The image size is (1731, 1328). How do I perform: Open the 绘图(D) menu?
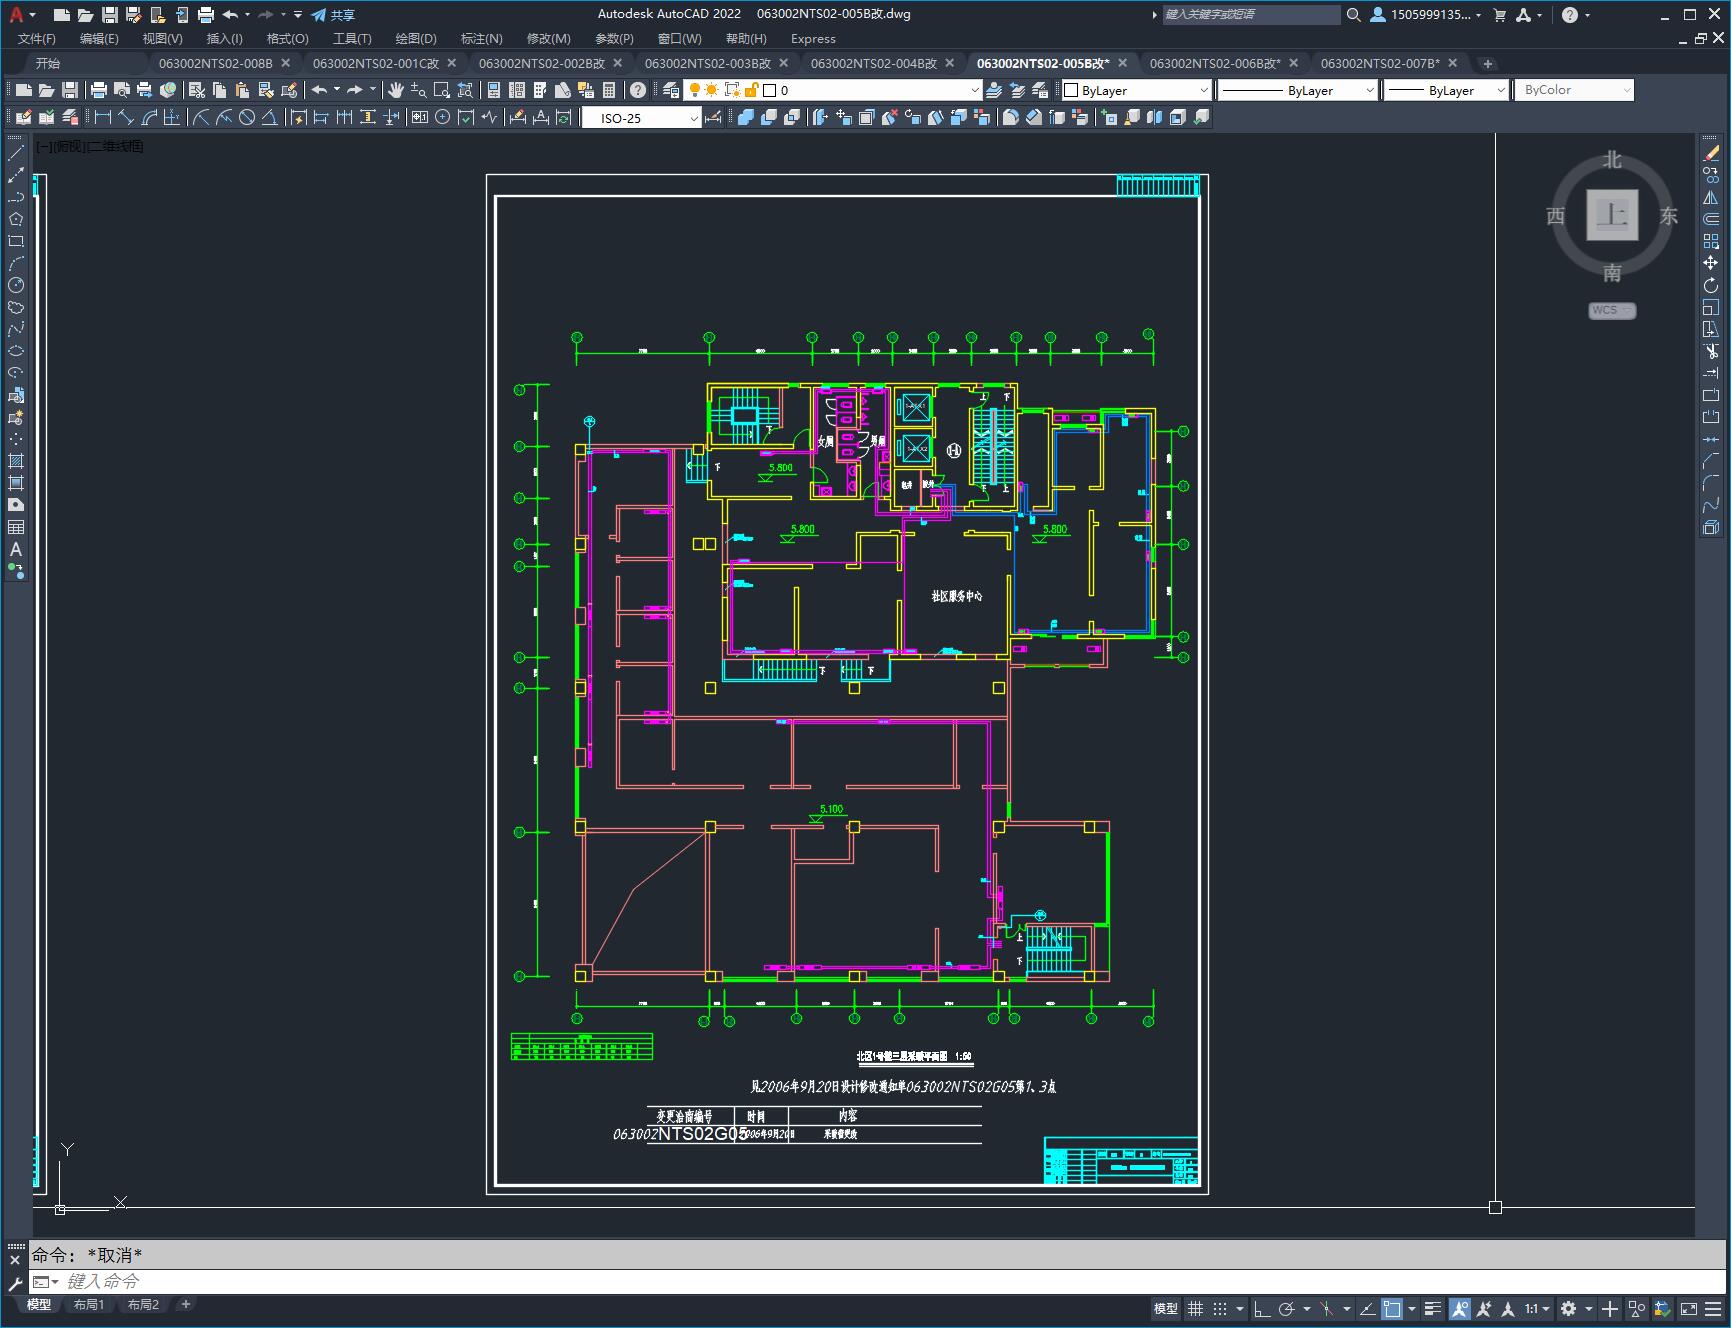416,38
